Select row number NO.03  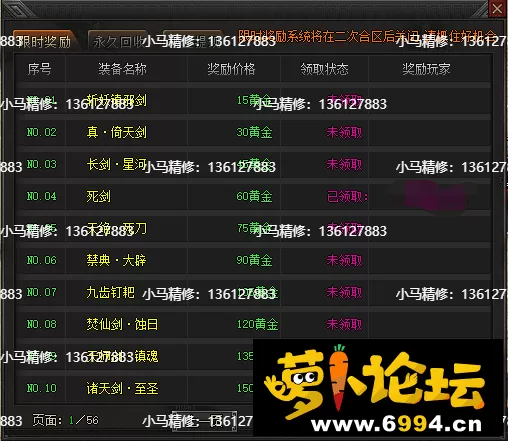(42, 164)
